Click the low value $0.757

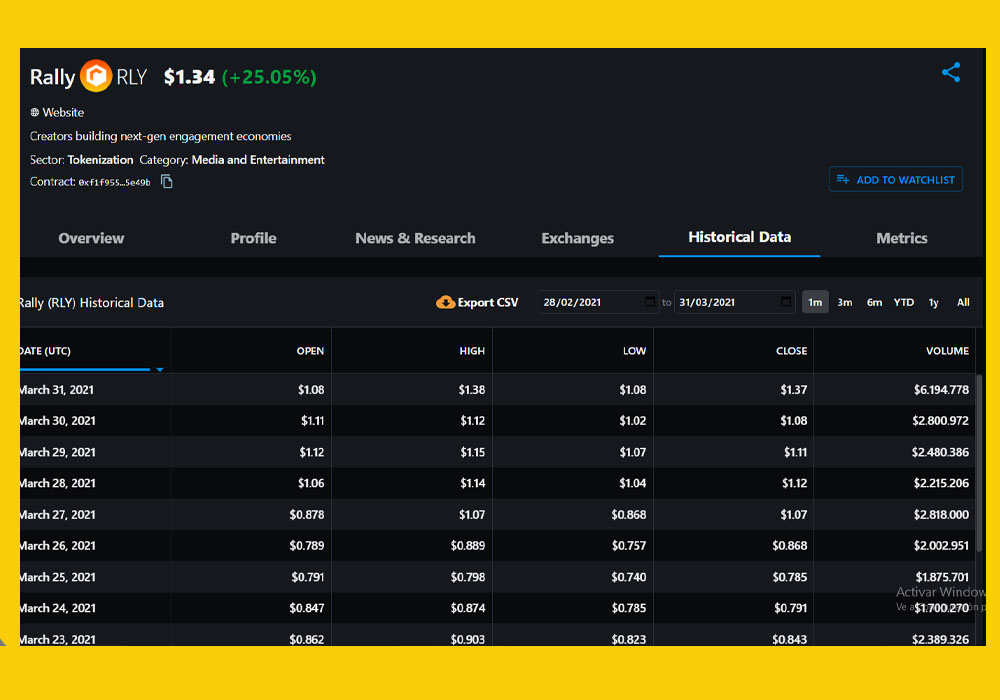[x=629, y=546]
